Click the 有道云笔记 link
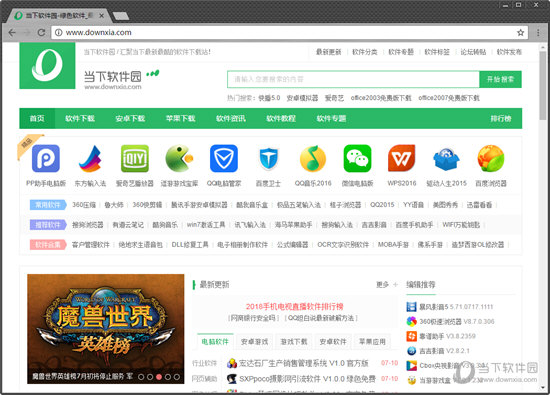This screenshot has height=395, width=550. click(128, 225)
